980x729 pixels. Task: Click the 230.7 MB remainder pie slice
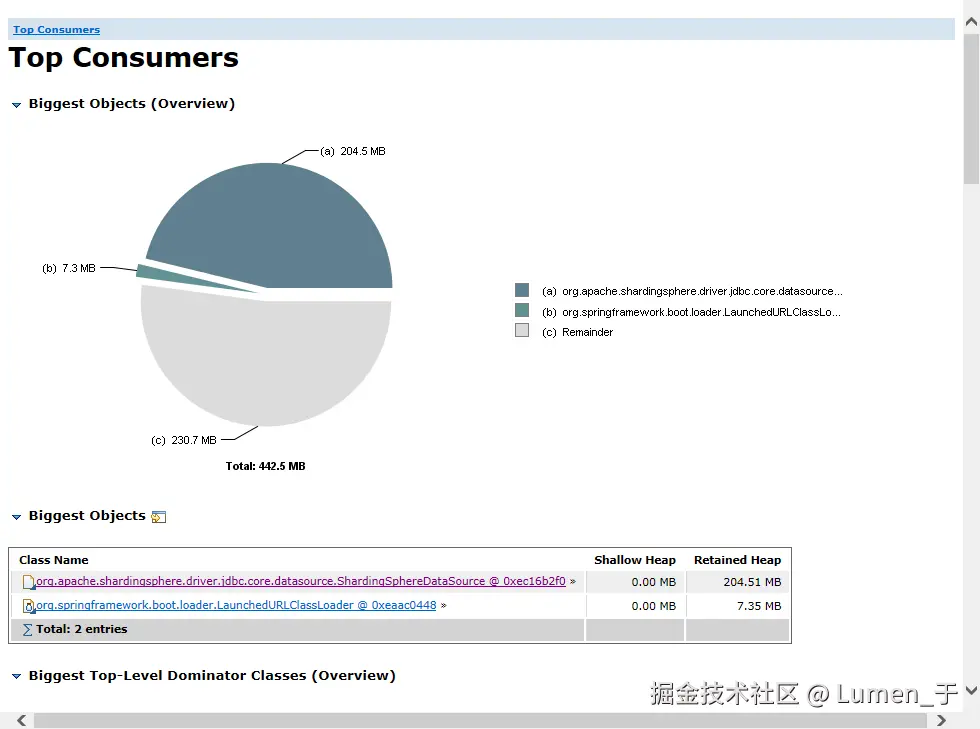coord(266,363)
